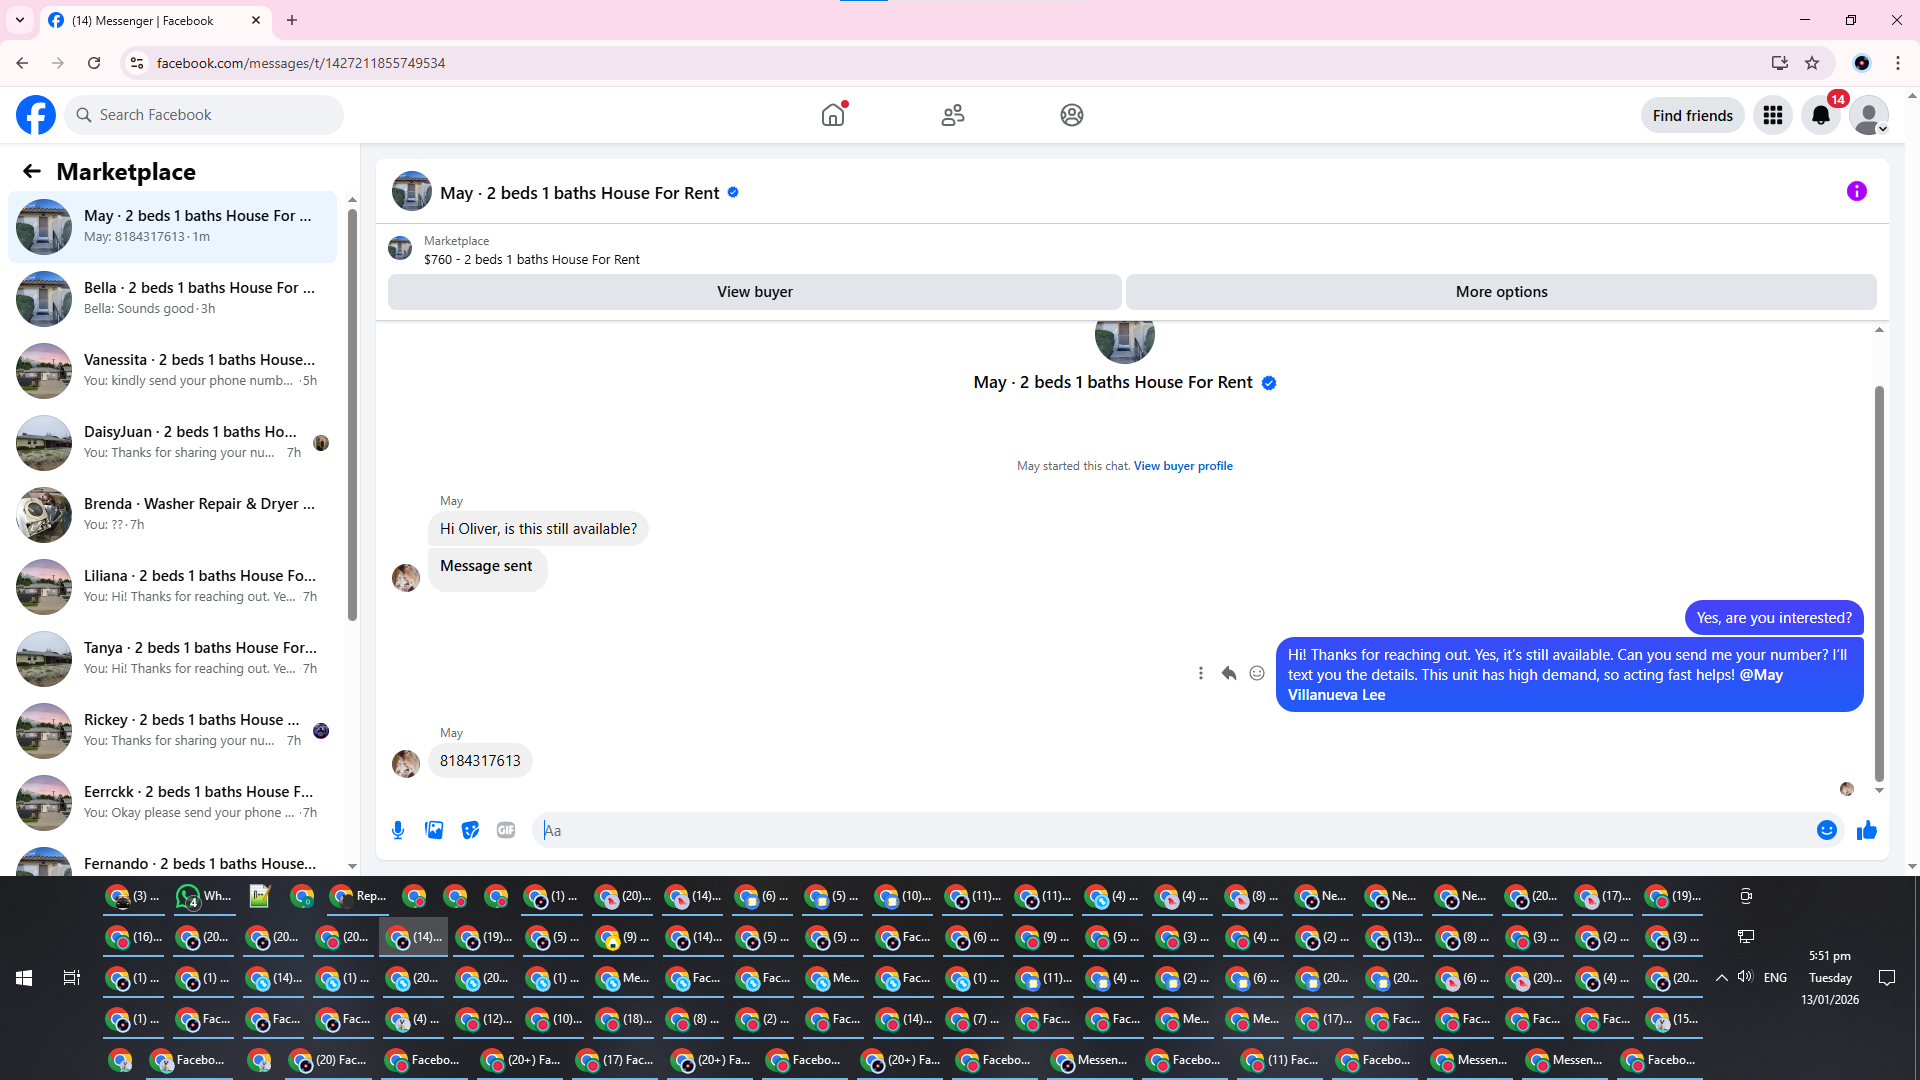Open Chrome tab search dropdown arrow

[19, 20]
